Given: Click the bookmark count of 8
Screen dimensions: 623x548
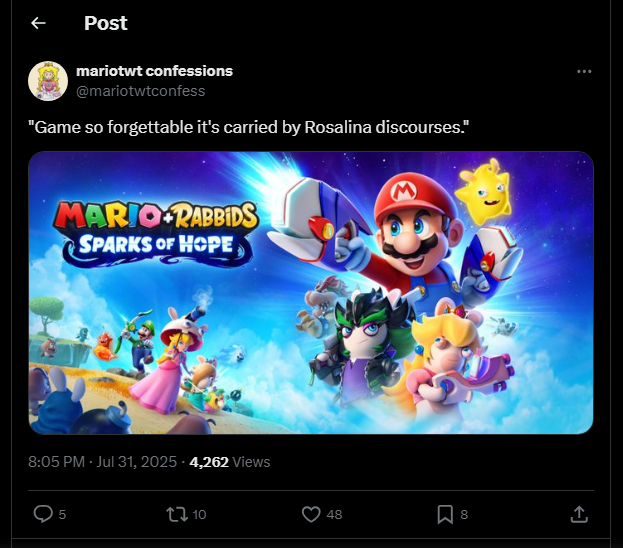Looking at the screenshot, I should pos(464,514).
